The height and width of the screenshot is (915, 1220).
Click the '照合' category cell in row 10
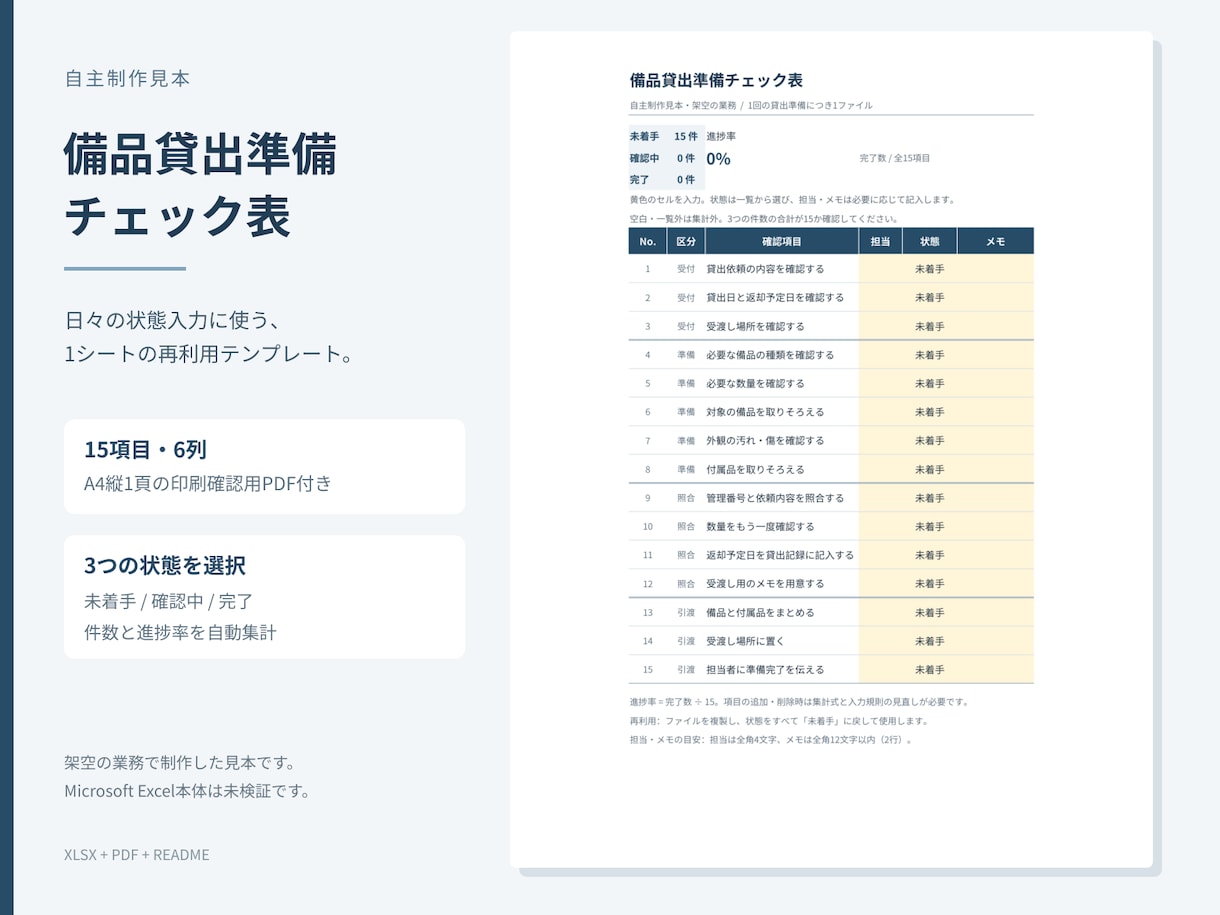(x=686, y=526)
